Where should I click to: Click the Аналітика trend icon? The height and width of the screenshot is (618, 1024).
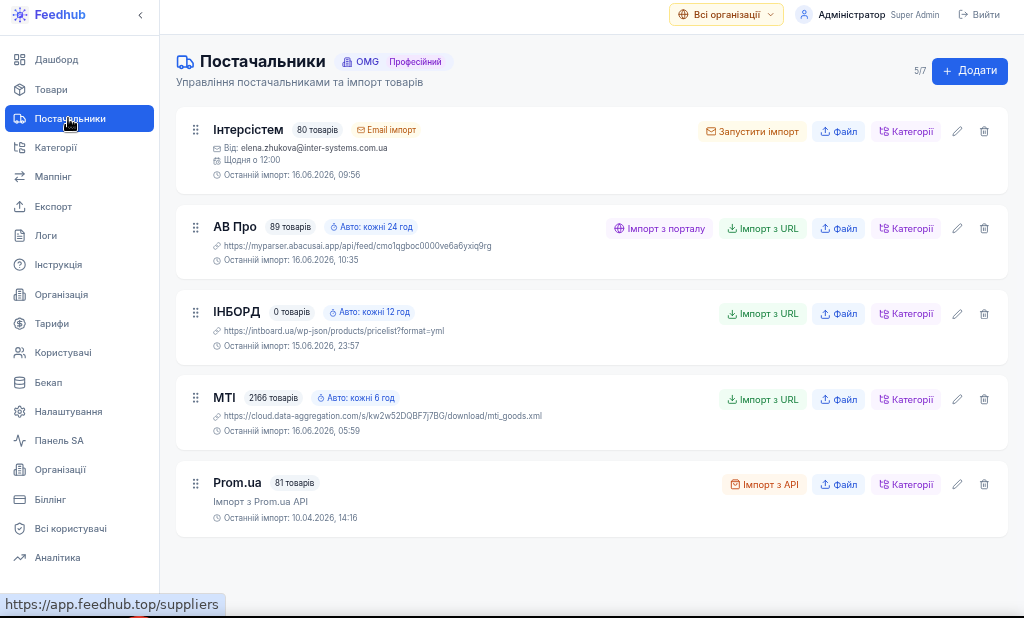[20, 557]
